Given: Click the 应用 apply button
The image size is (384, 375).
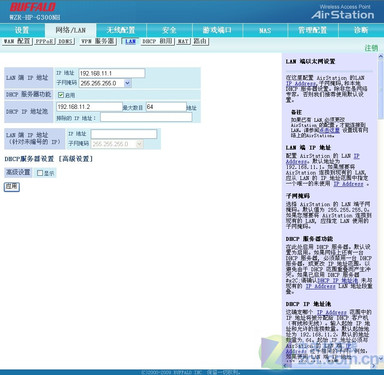Looking at the screenshot, I should point(12,187).
